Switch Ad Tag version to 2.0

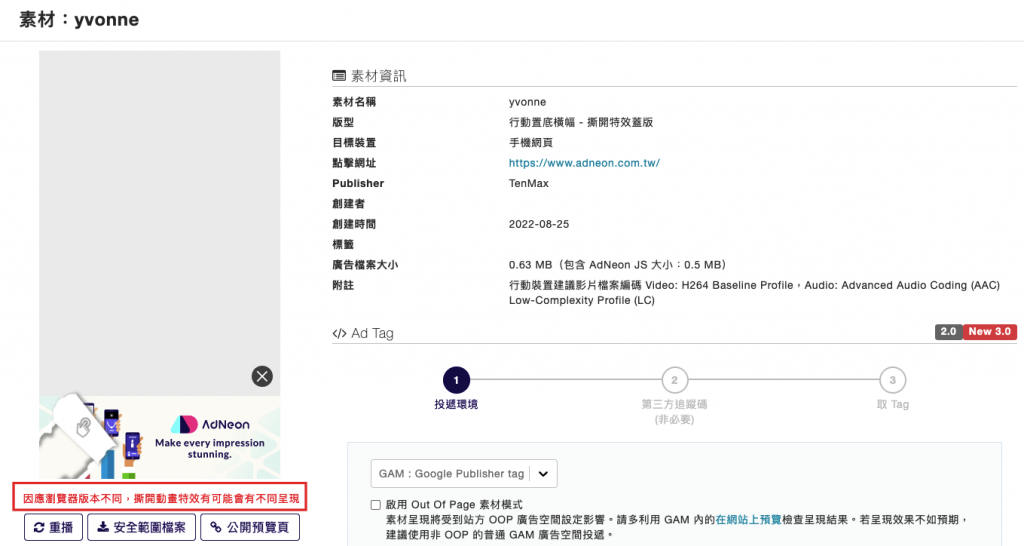948,332
